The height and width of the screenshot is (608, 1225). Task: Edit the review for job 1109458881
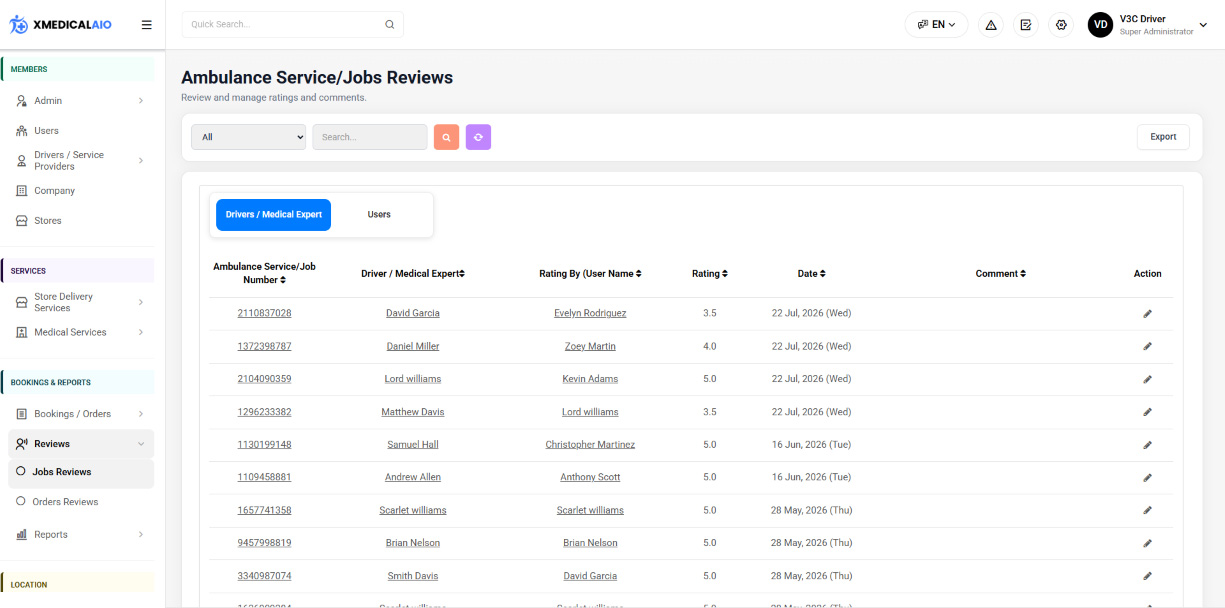click(x=1147, y=477)
